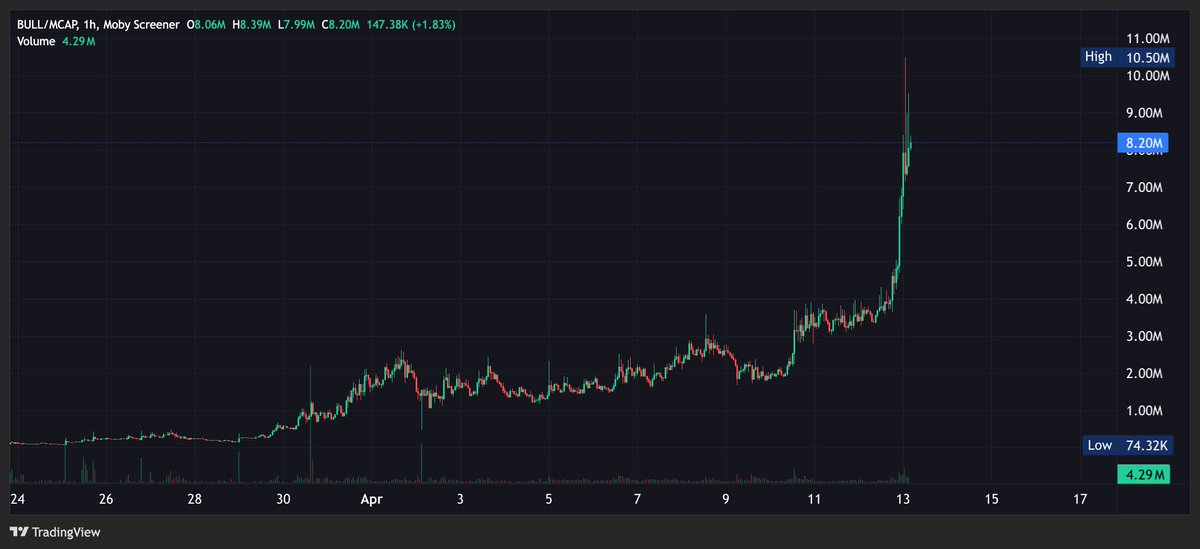
Task: Click the +1.83% change value in header
Action: click(x=428, y=23)
